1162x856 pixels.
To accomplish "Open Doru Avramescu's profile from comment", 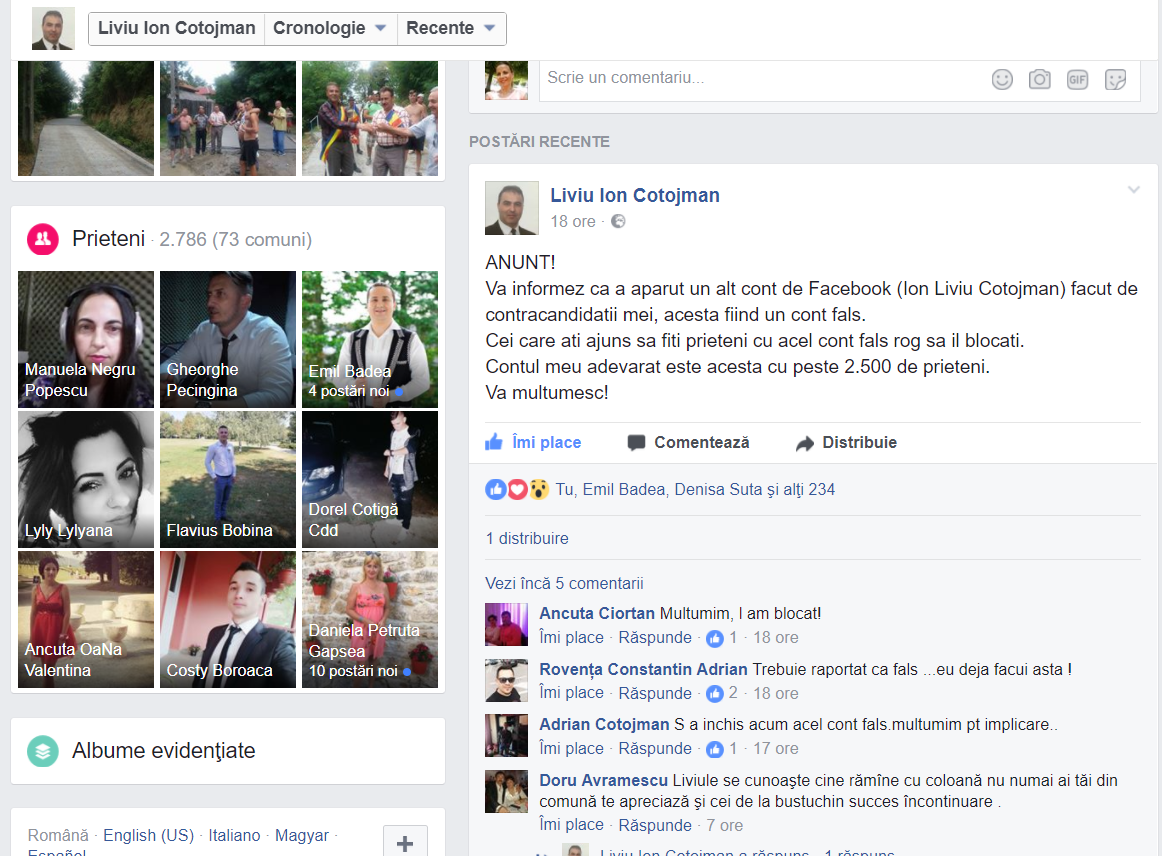I will (603, 780).
